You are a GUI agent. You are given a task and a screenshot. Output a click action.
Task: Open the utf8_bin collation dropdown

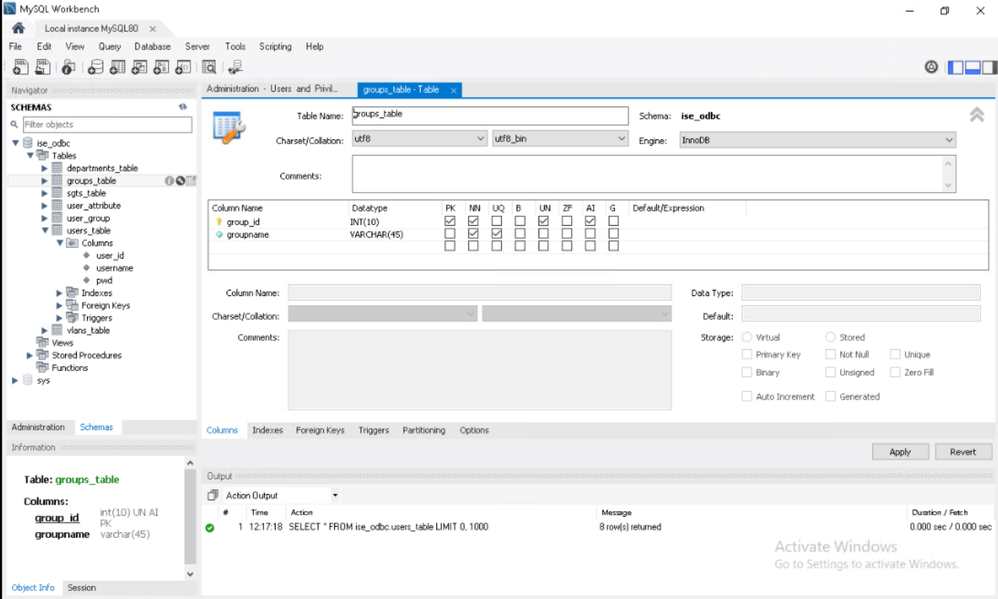(560, 138)
